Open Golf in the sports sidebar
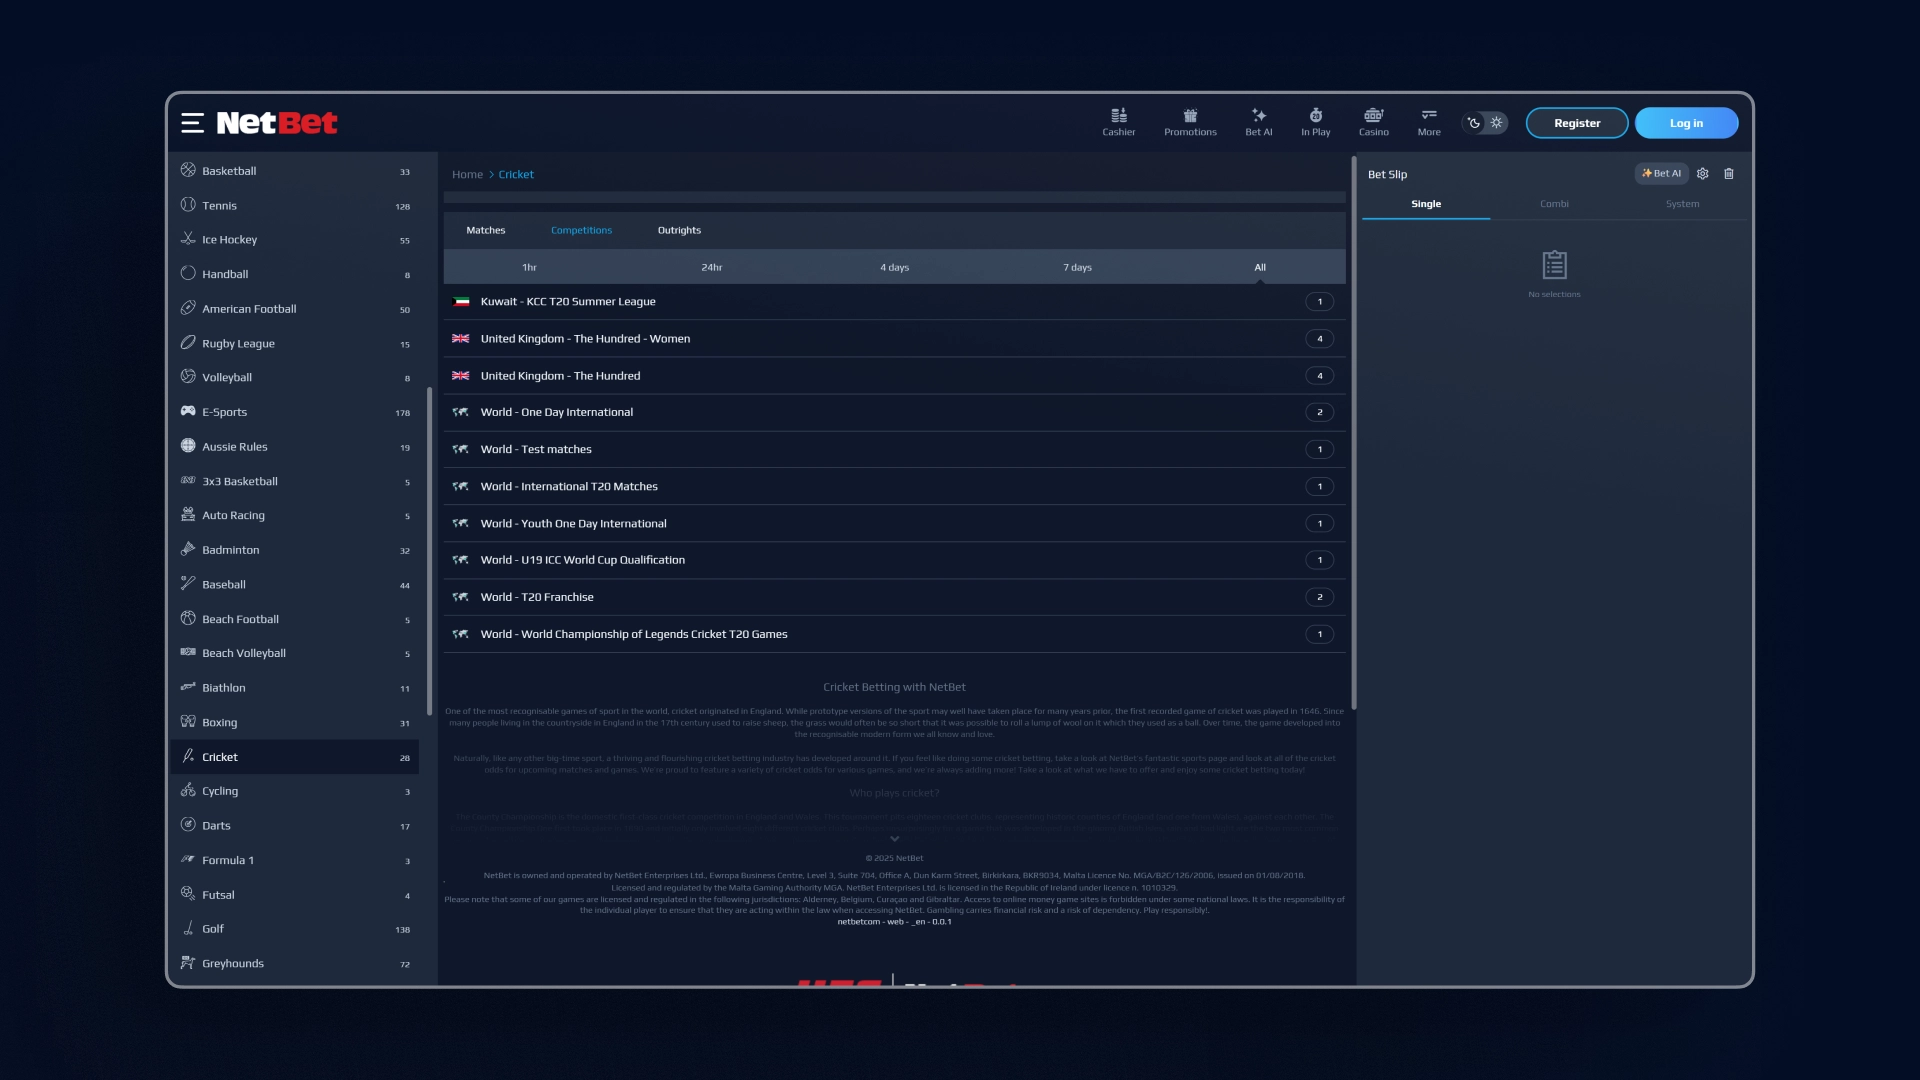The image size is (1920, 1080). [x=295, y=929]
